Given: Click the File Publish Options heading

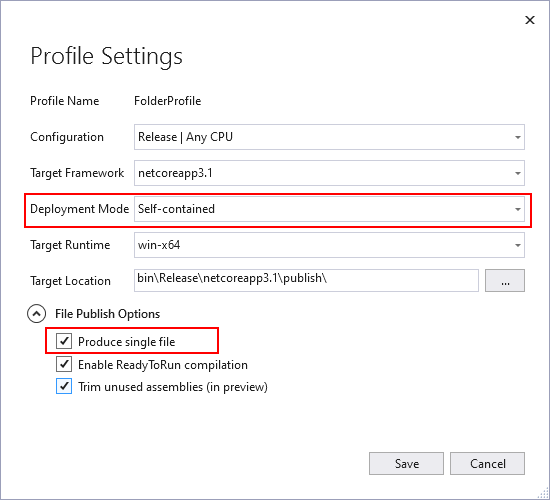Looking at the screenshot, I should click(x=107, y=314).
